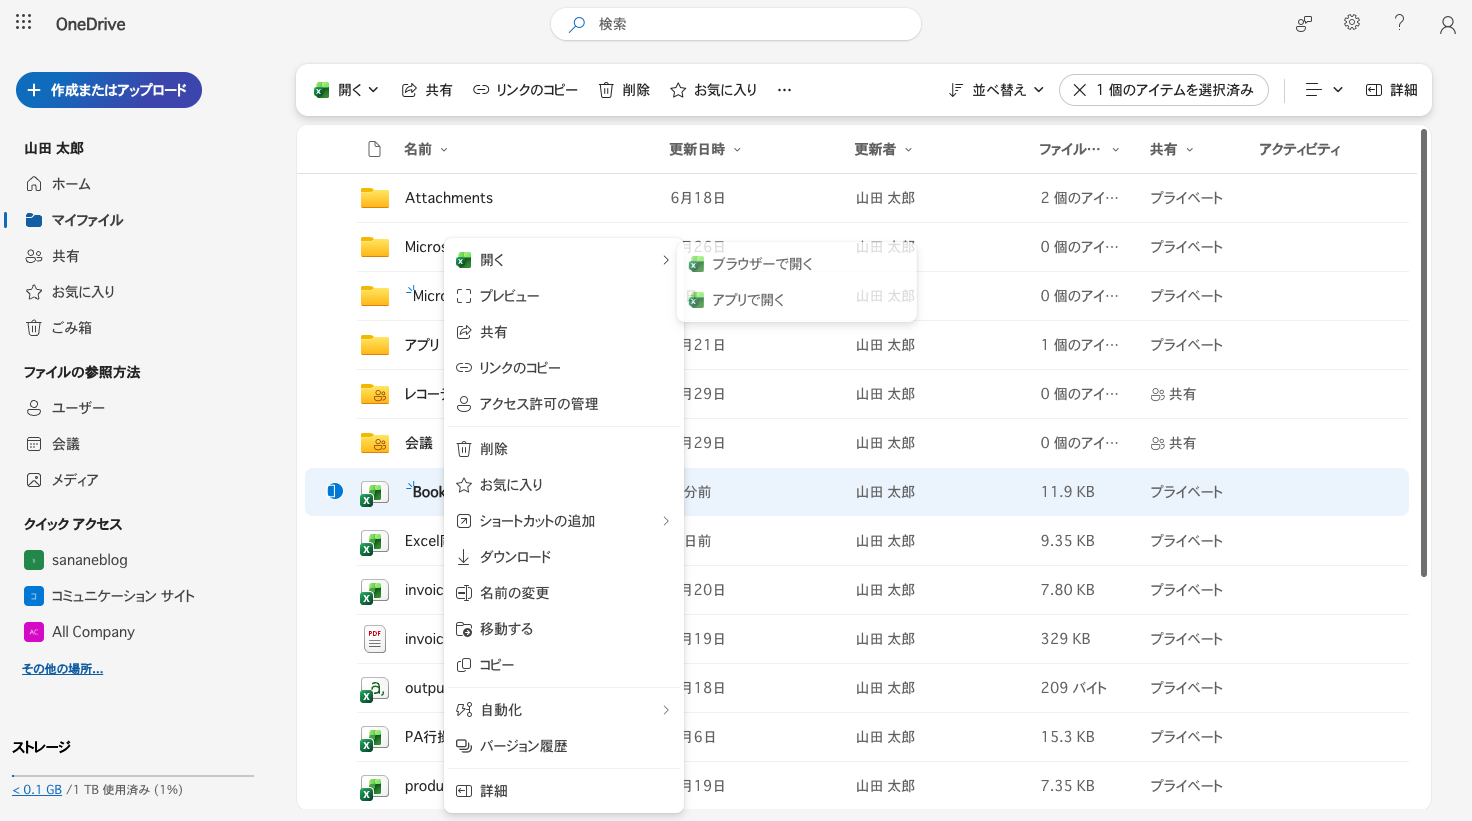Click the search box 検索

coord(736,24)
